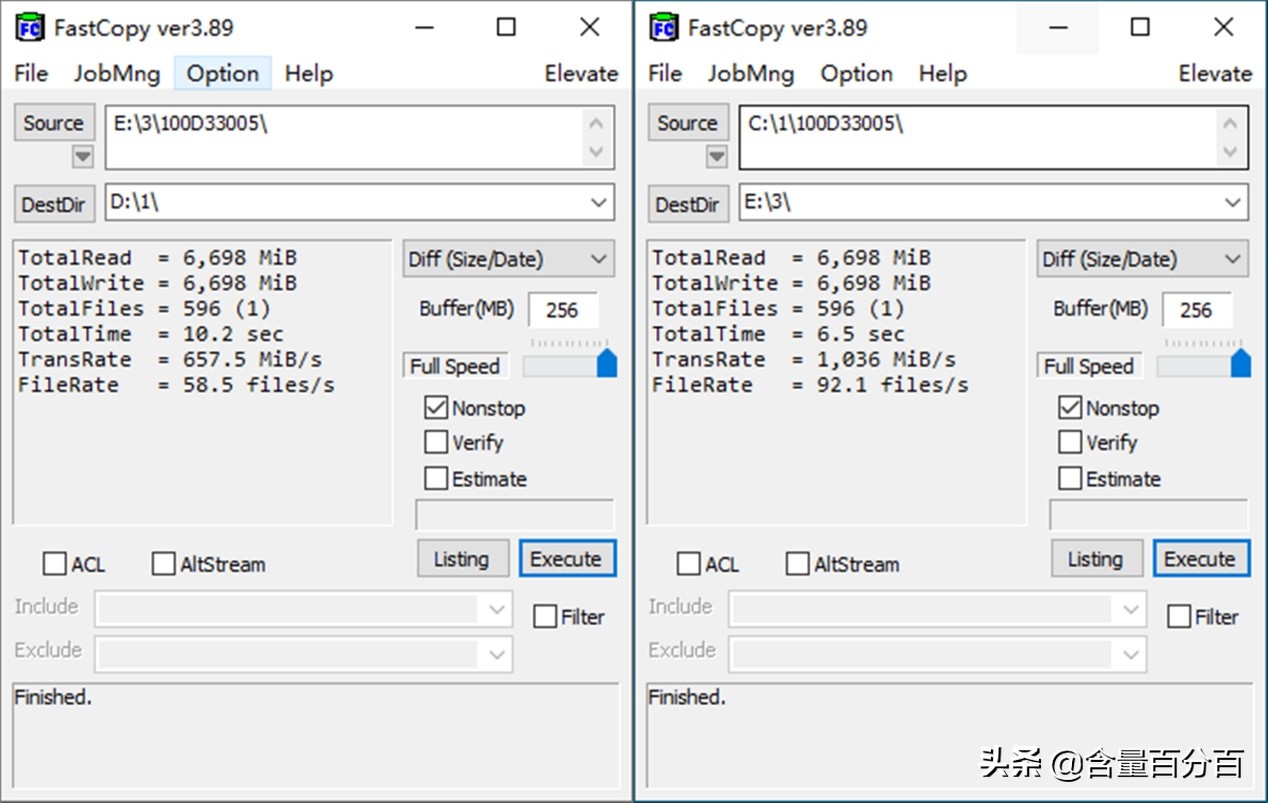The height and width of the screenshot is (803, 1268).
Task: Click source field scroll down arrow in right window
Action: [1231, 152]
